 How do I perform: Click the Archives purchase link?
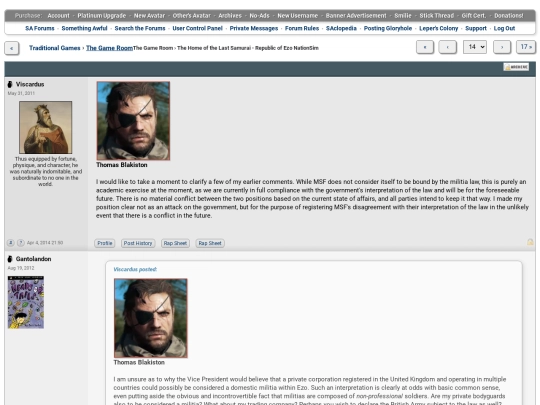tap(230, 15)
